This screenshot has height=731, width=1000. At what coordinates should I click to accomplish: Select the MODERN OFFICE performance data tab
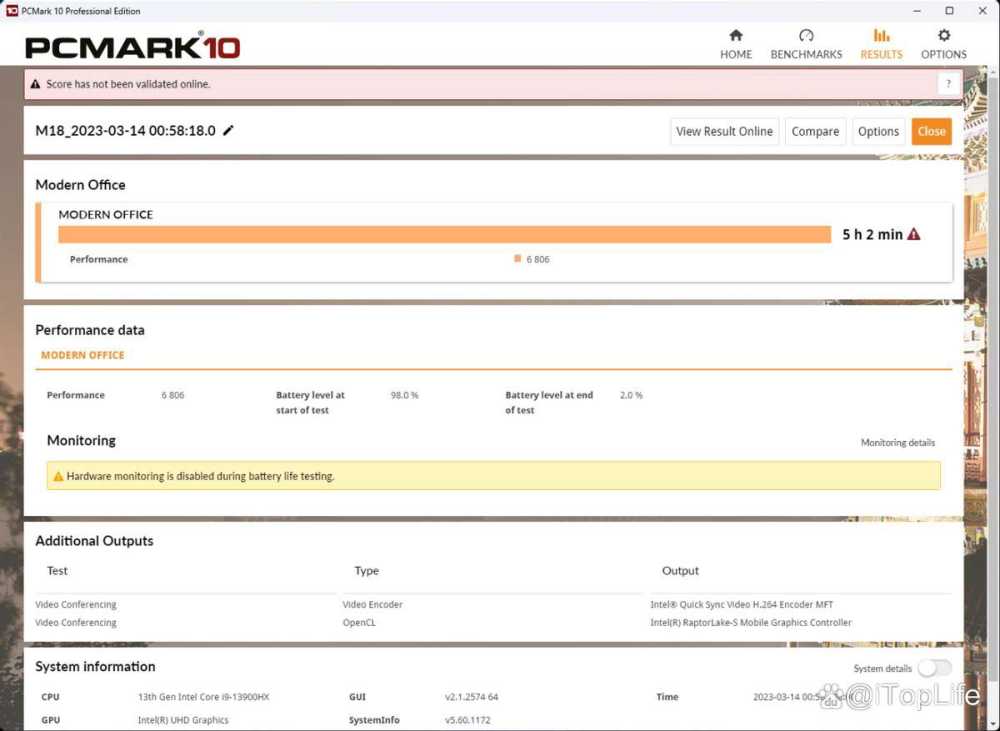82,355
